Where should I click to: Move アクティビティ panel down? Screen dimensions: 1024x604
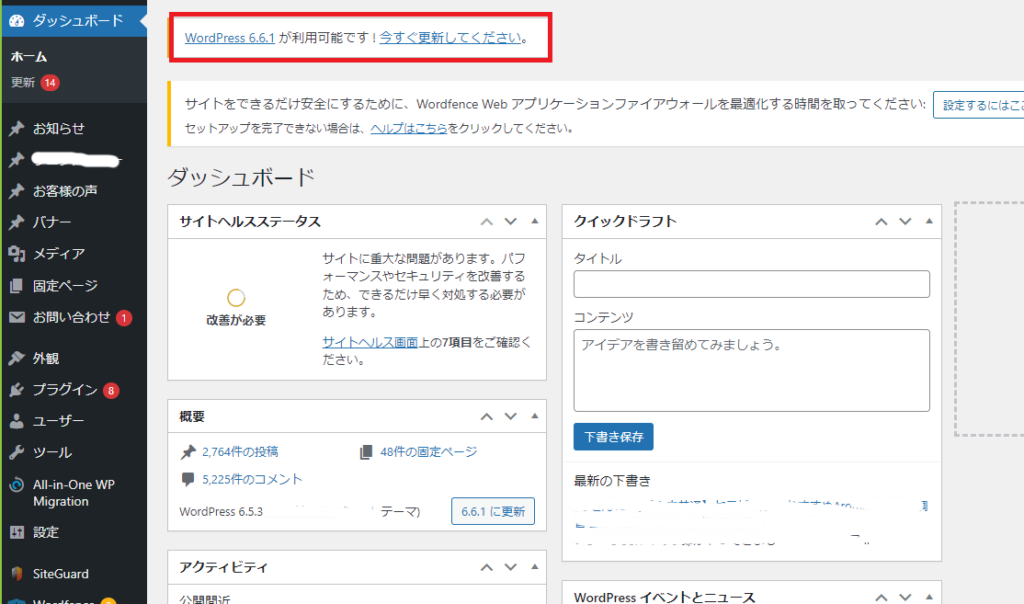click(x=511, y=567)
